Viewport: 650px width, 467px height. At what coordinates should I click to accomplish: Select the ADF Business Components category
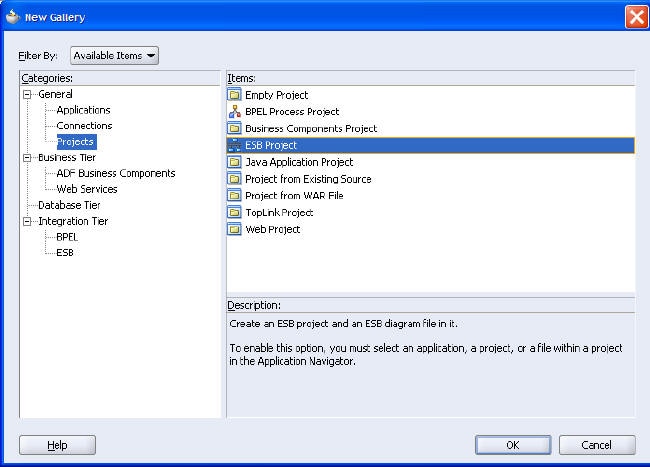(x=115, y=173)
